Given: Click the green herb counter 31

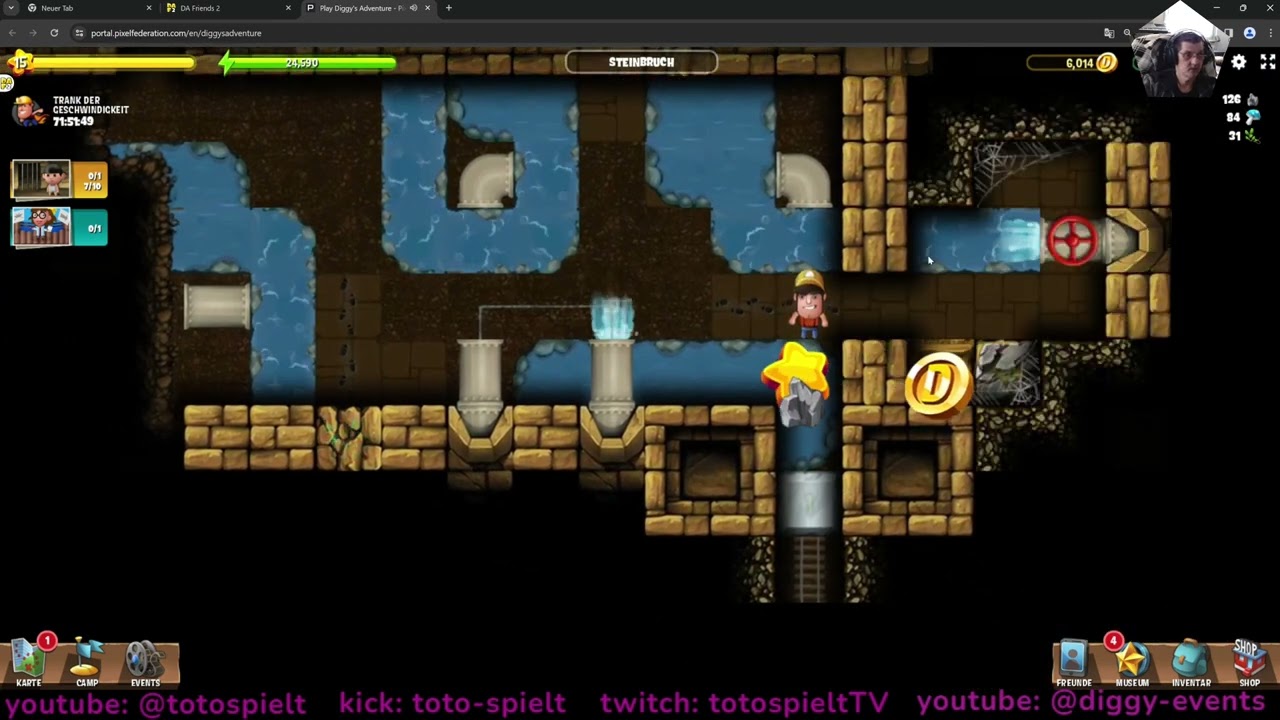Looking at the screenshot, I should tap(1243, 136).
